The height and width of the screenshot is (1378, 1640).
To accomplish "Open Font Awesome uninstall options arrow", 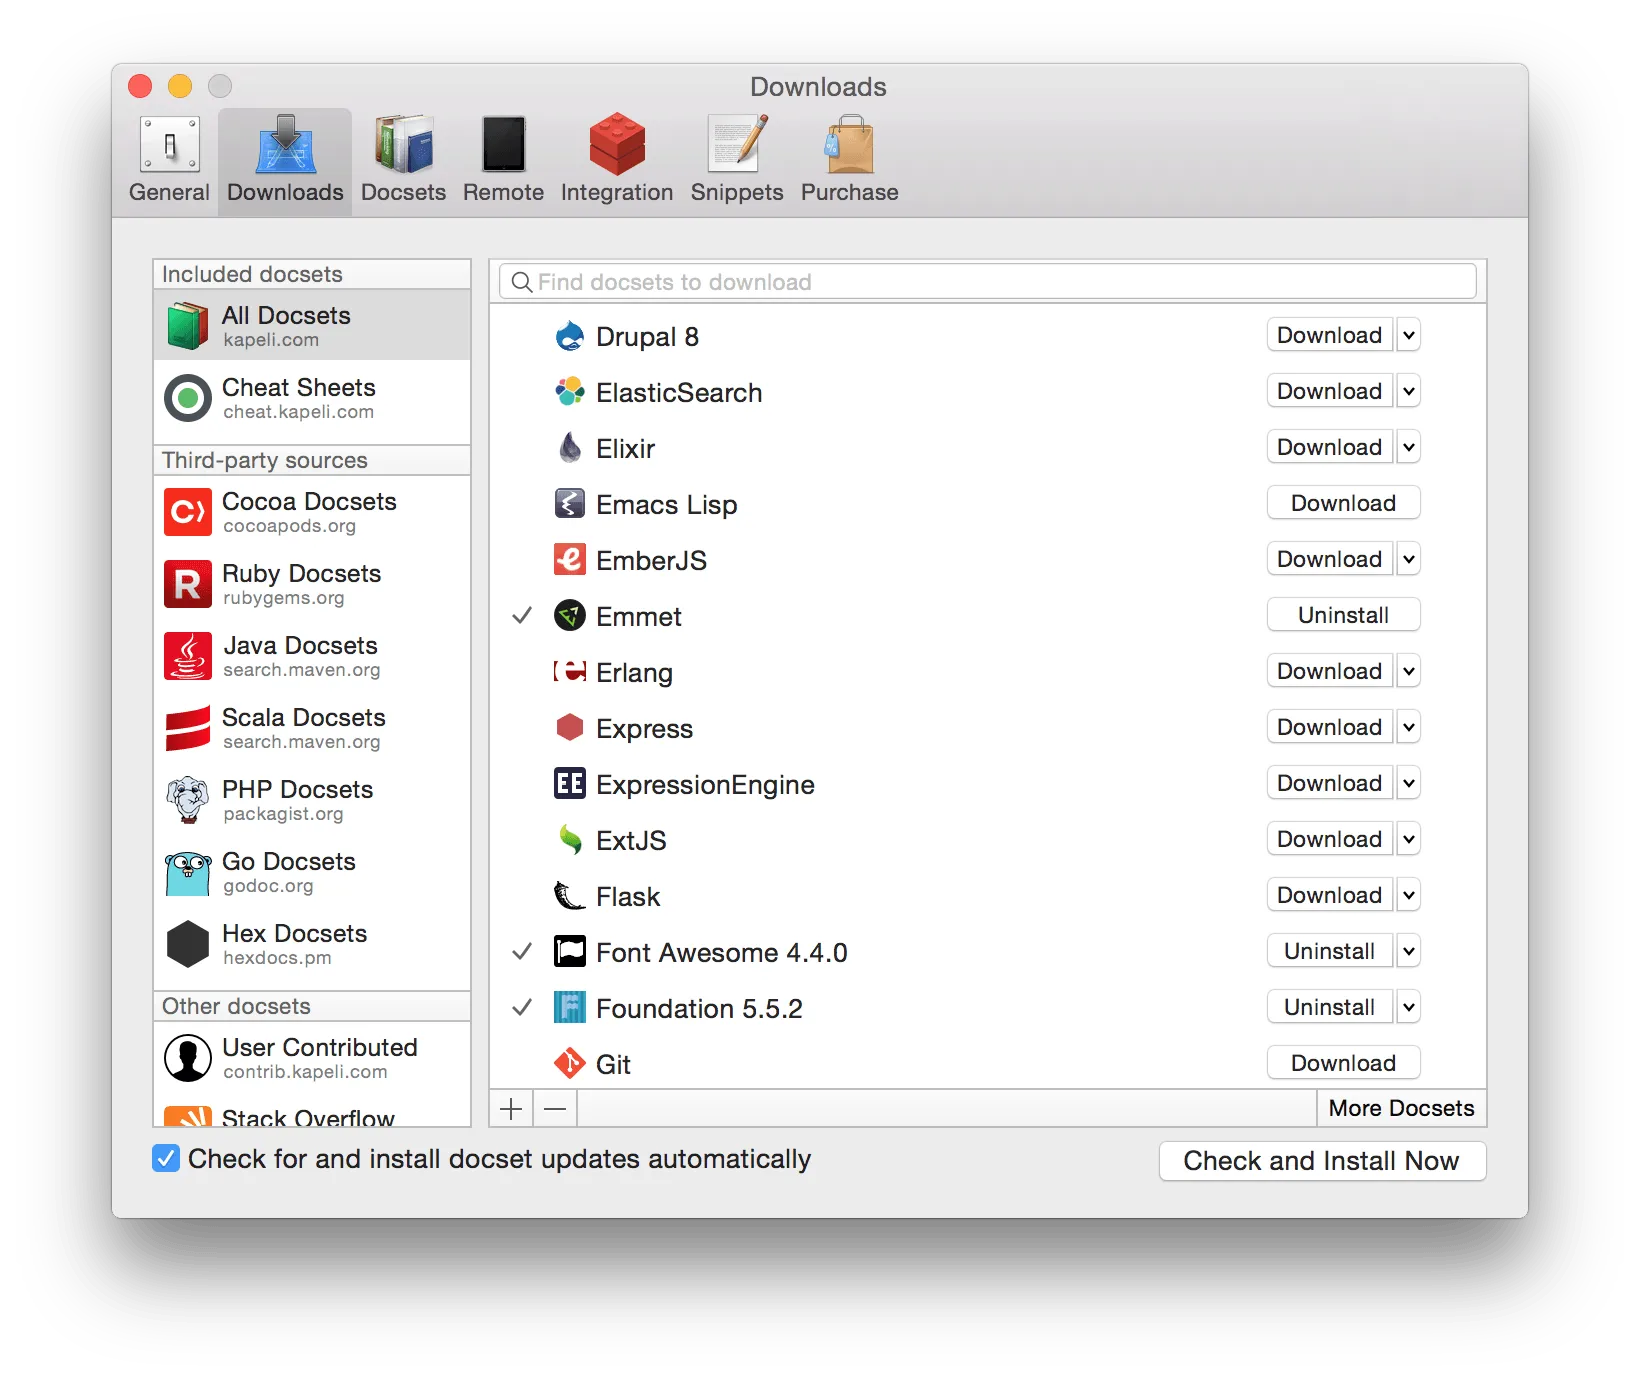I will (1408, 951).
